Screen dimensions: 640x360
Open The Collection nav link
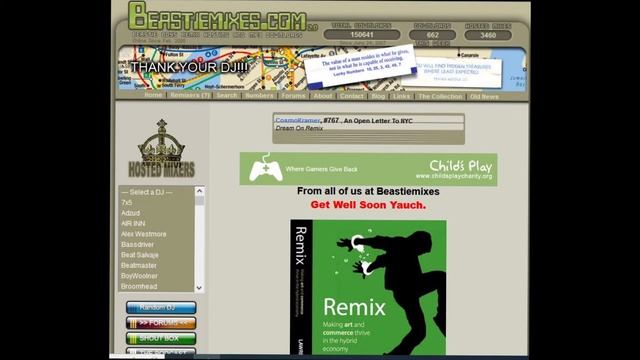point(440,97)
